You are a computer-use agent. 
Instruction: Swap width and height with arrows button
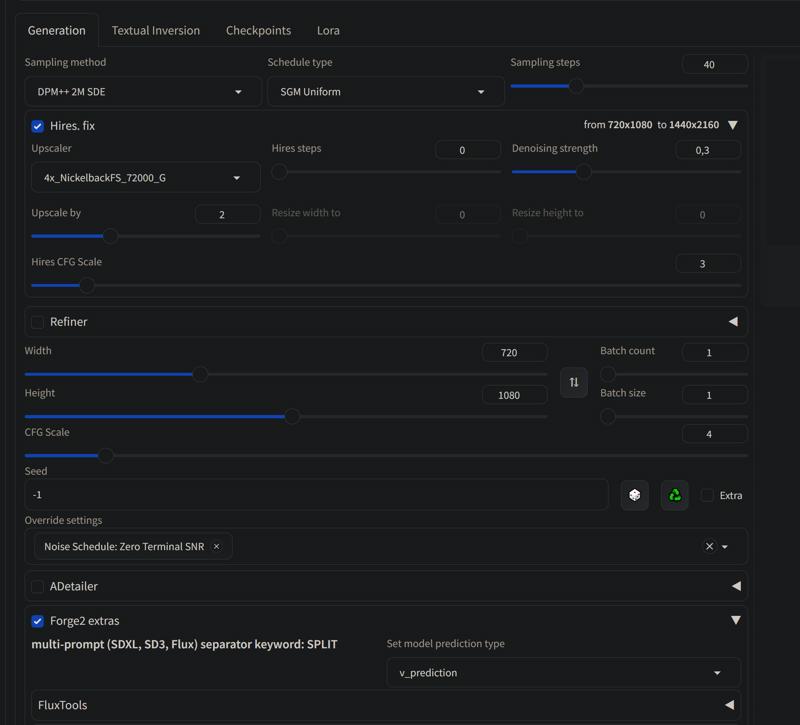point(574,382)
